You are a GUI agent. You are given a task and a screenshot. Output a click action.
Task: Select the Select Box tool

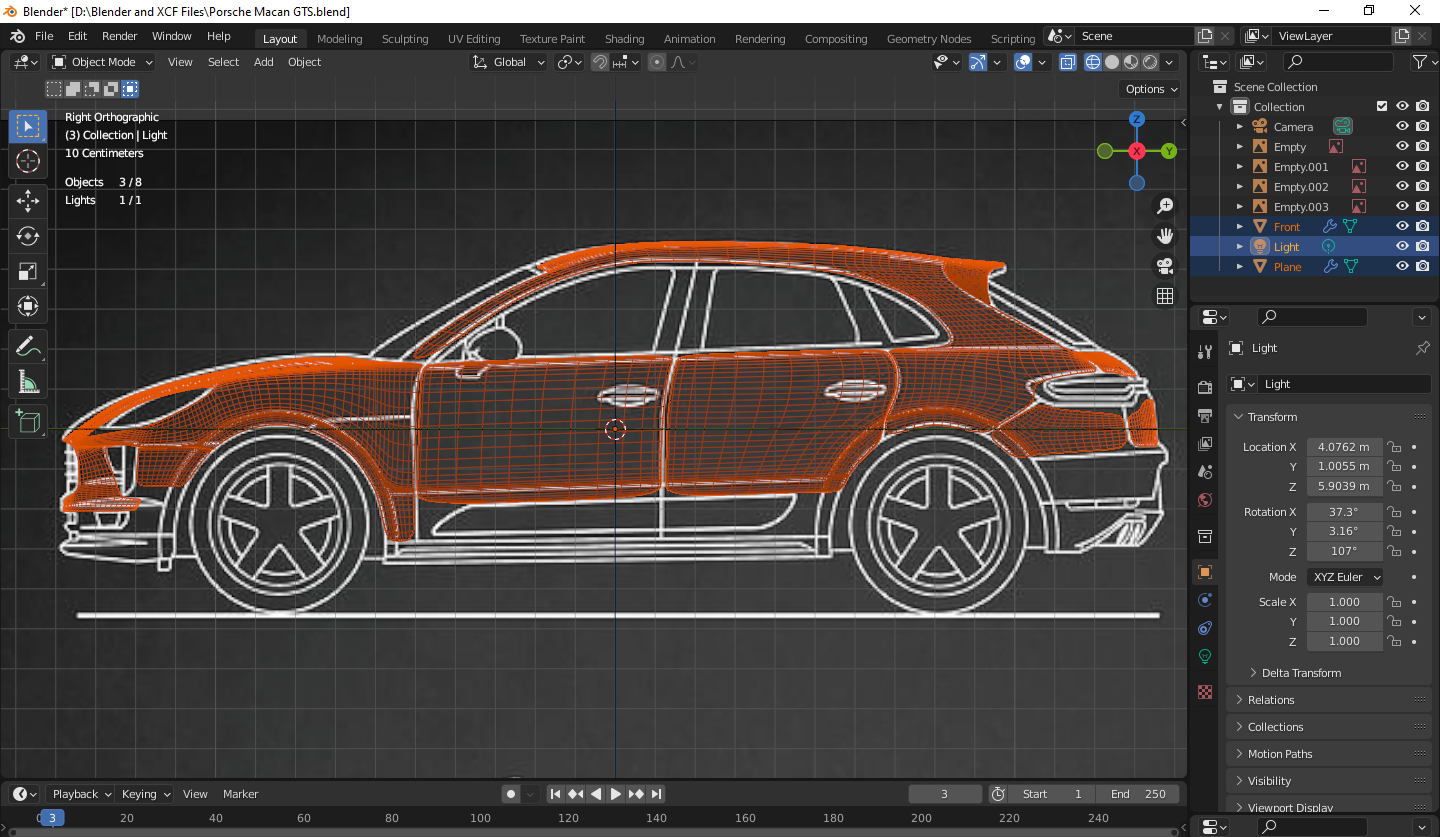(x=28, y=126)
